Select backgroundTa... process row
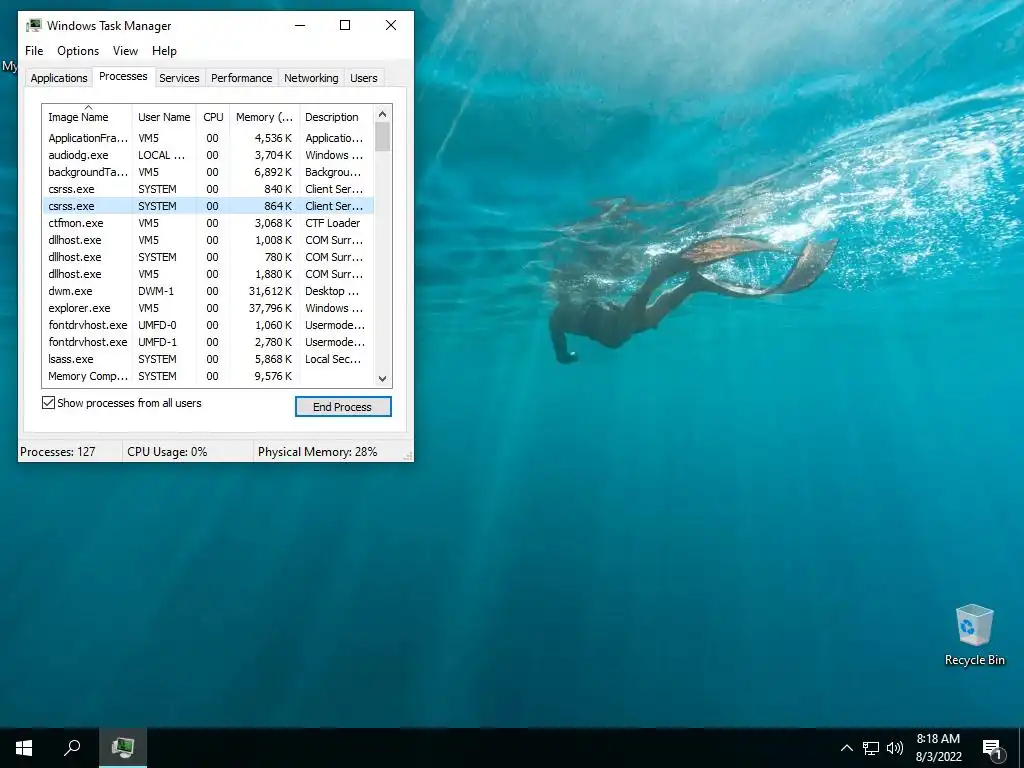Viewport: 1024px width, 768px height. (208, 172)
